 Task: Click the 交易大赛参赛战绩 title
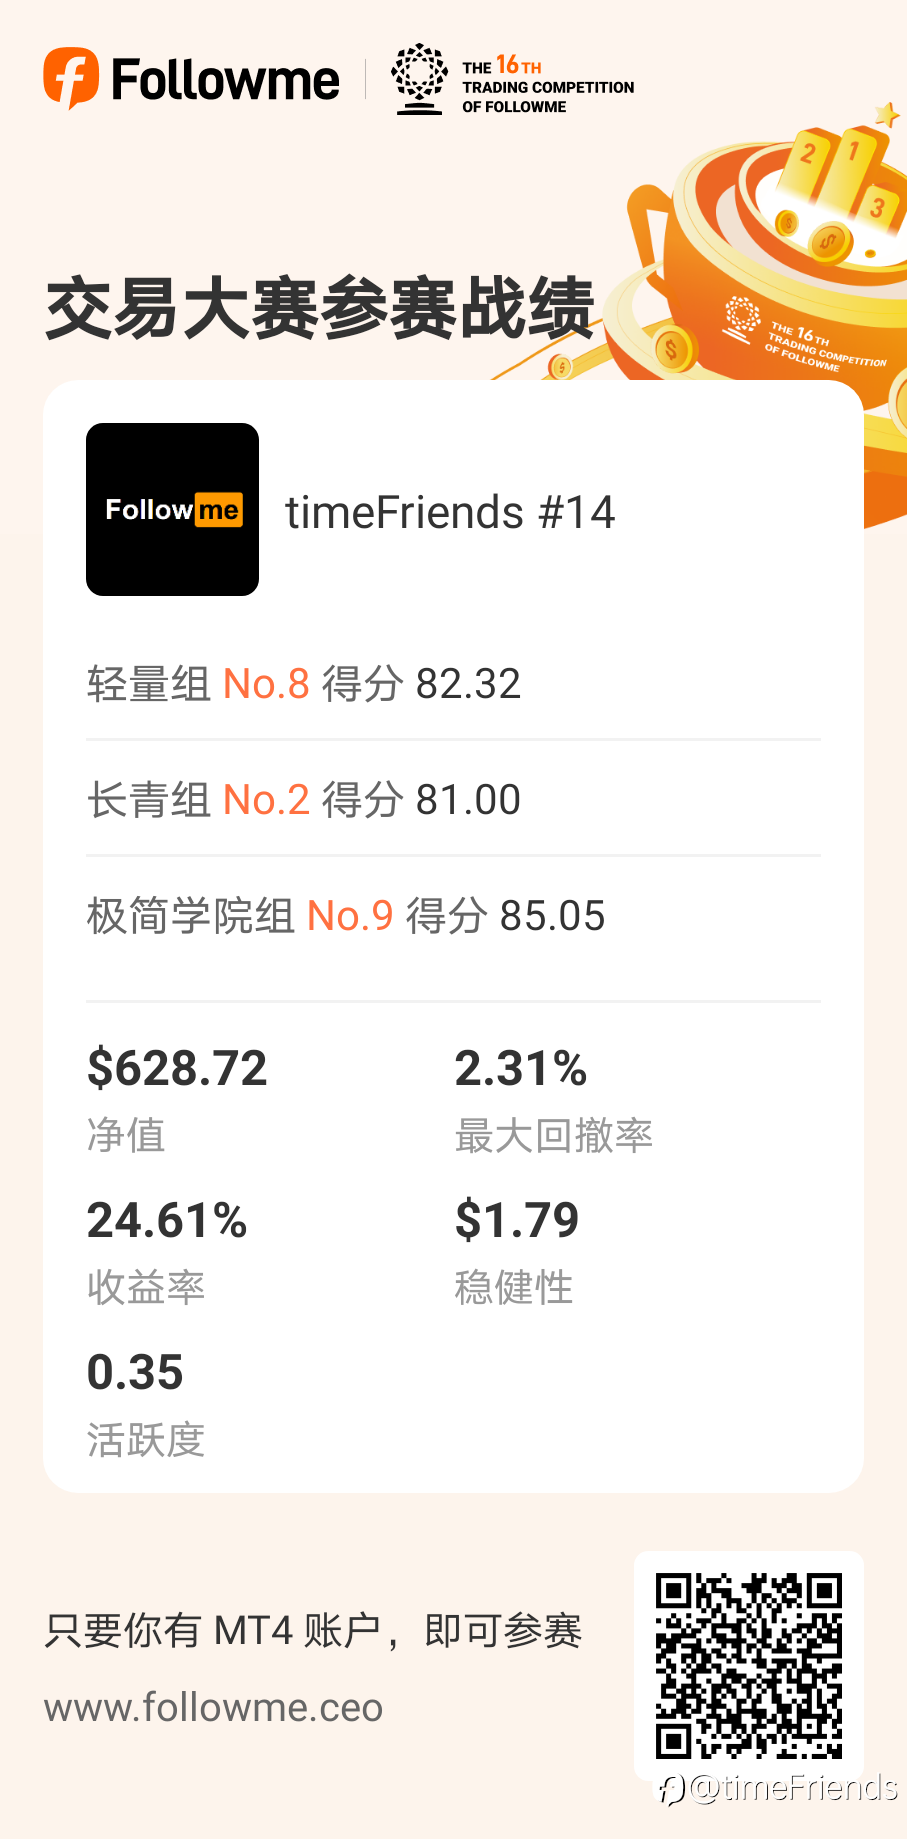(320, 308)
